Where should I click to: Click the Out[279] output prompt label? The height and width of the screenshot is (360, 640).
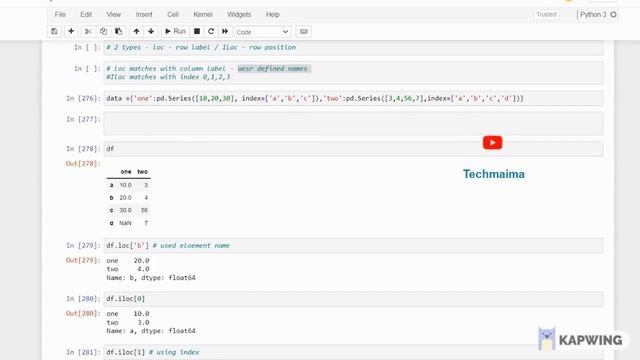pyautogui.click(x=83, y=260)
